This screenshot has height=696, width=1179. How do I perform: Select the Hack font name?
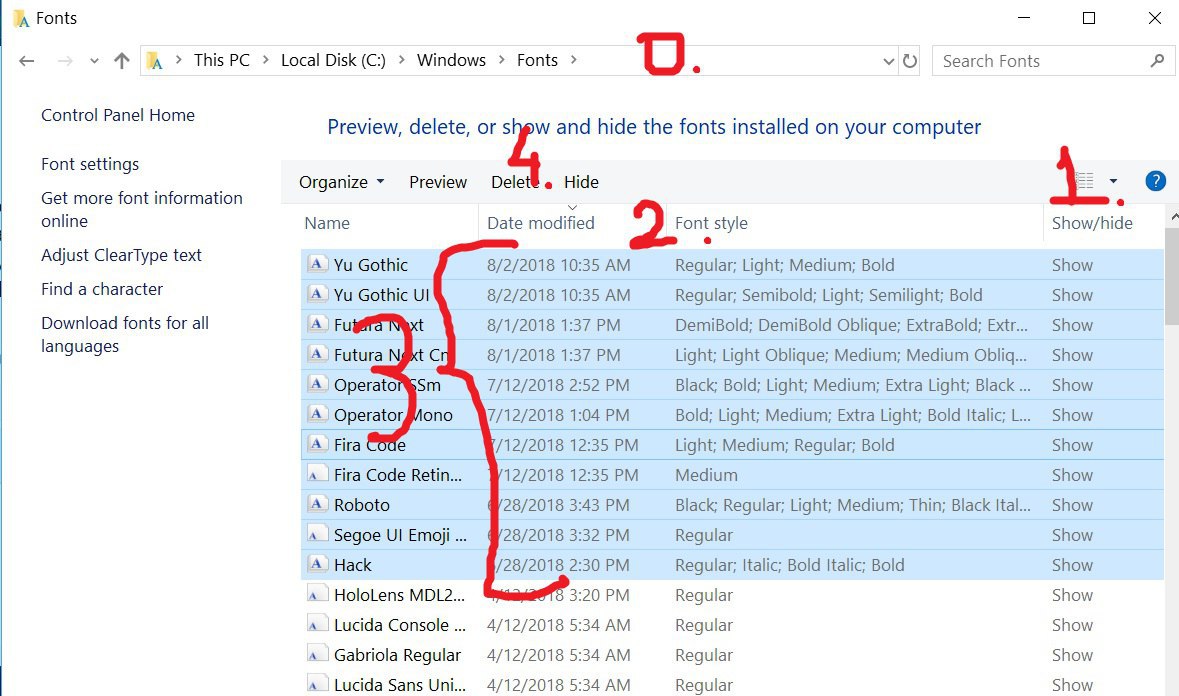353,565
